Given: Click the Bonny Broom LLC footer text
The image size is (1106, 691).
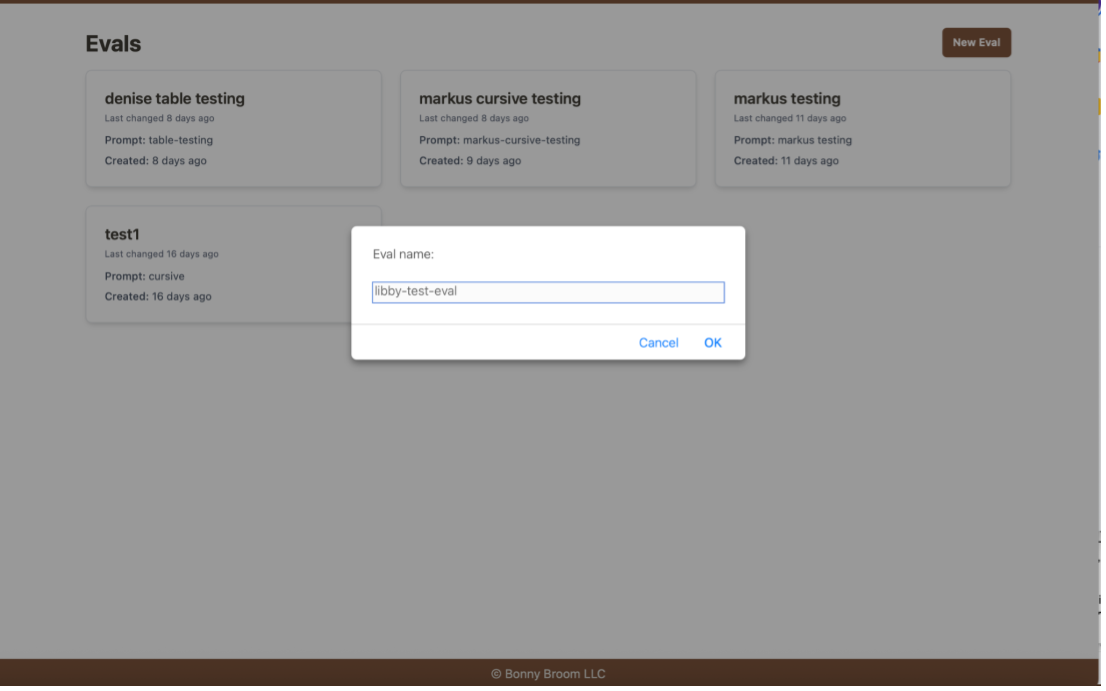Looking at the screenshot, I should (548, 674).
